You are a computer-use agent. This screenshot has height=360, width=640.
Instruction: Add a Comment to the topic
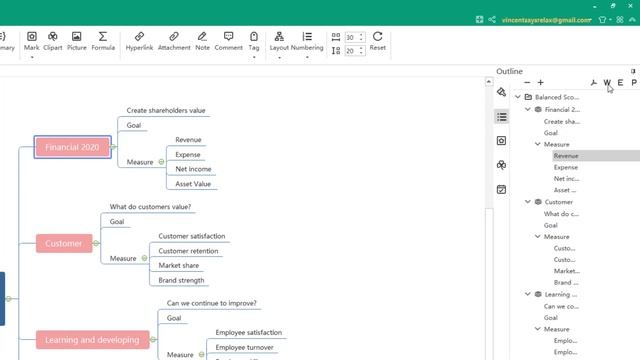[228, 41]
